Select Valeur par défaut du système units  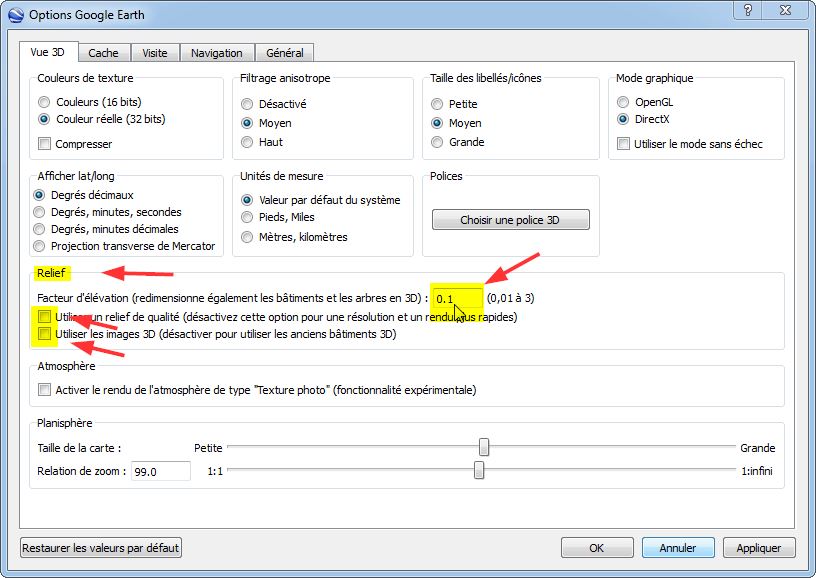(x=321, y=200)
